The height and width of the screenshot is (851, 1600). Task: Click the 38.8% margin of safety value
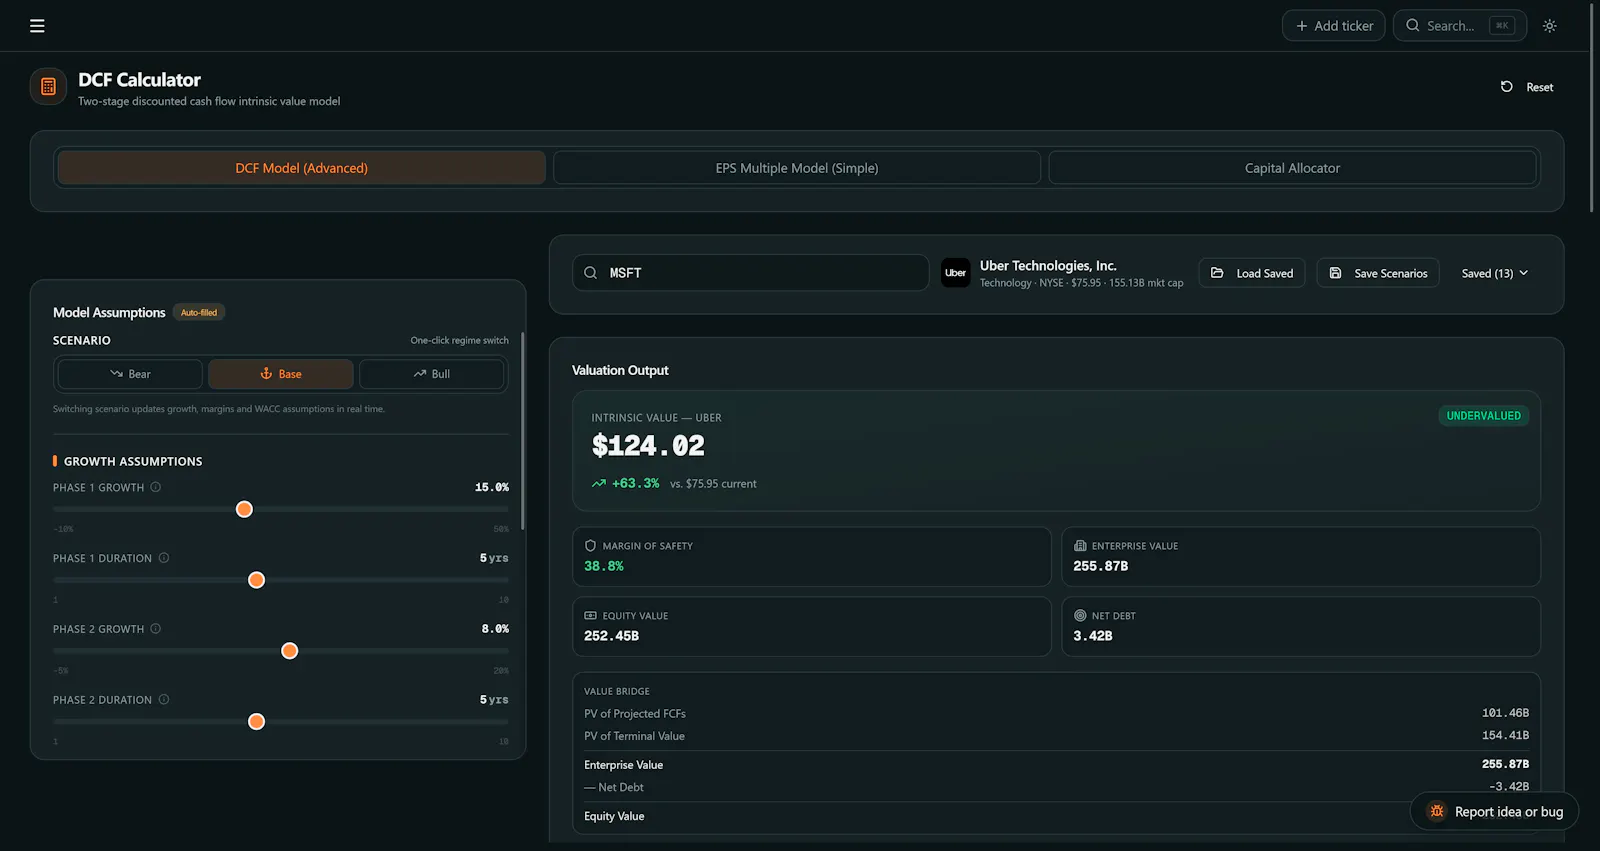tap(604, 566)
